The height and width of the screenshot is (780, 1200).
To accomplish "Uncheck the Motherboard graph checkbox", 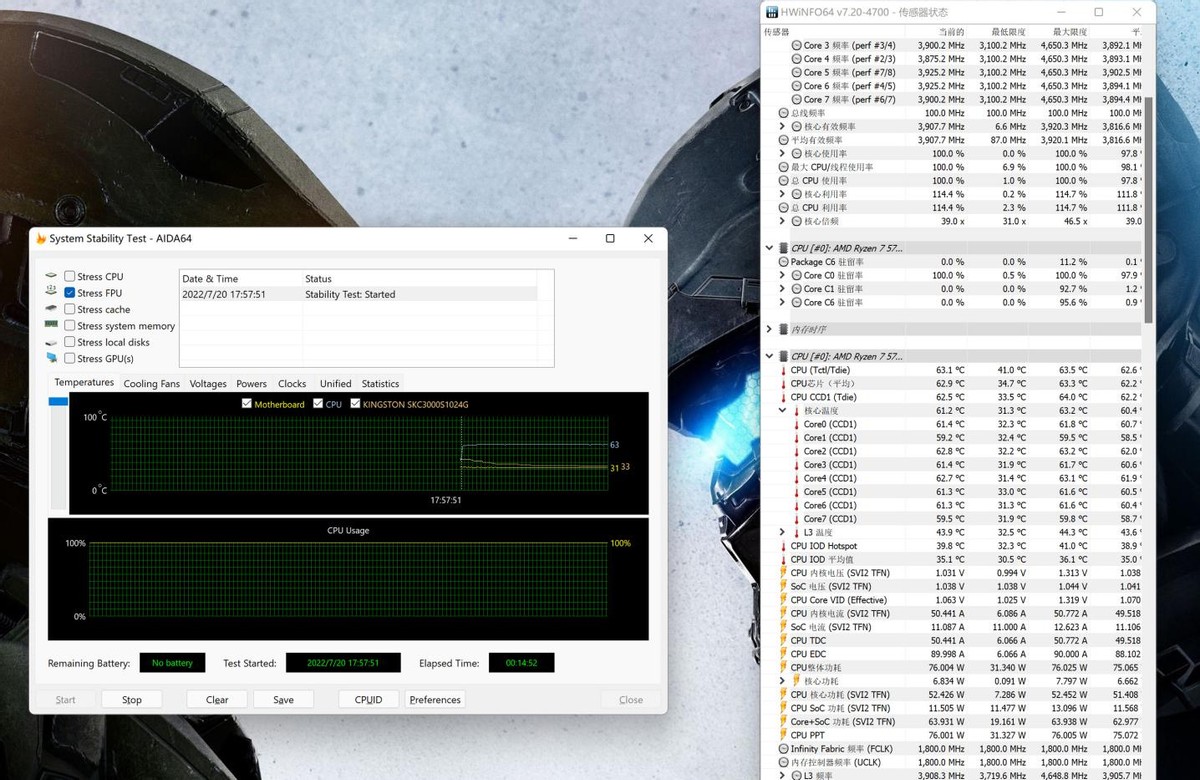I will (246, 404).
